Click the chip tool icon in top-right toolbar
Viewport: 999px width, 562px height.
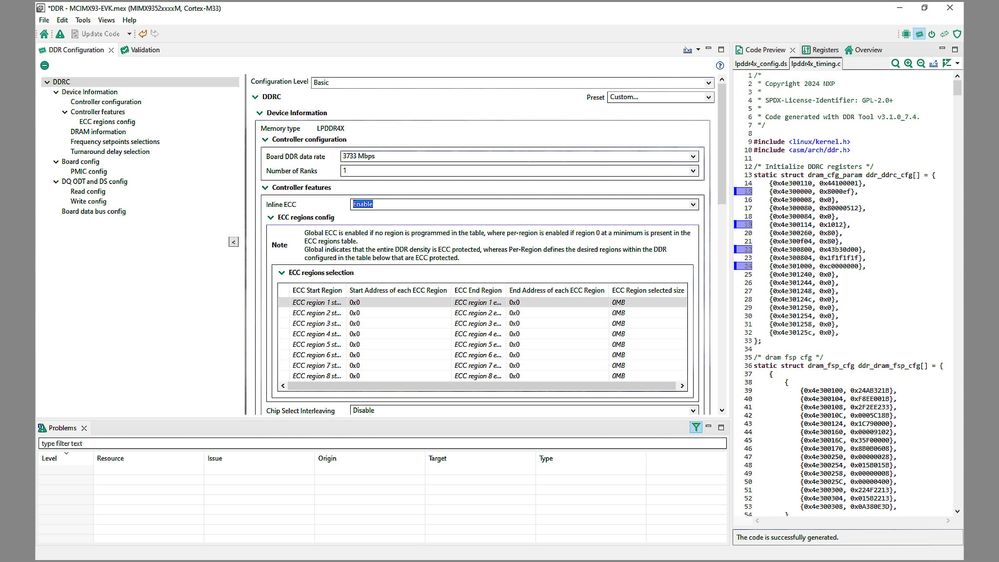pos(906,34)
